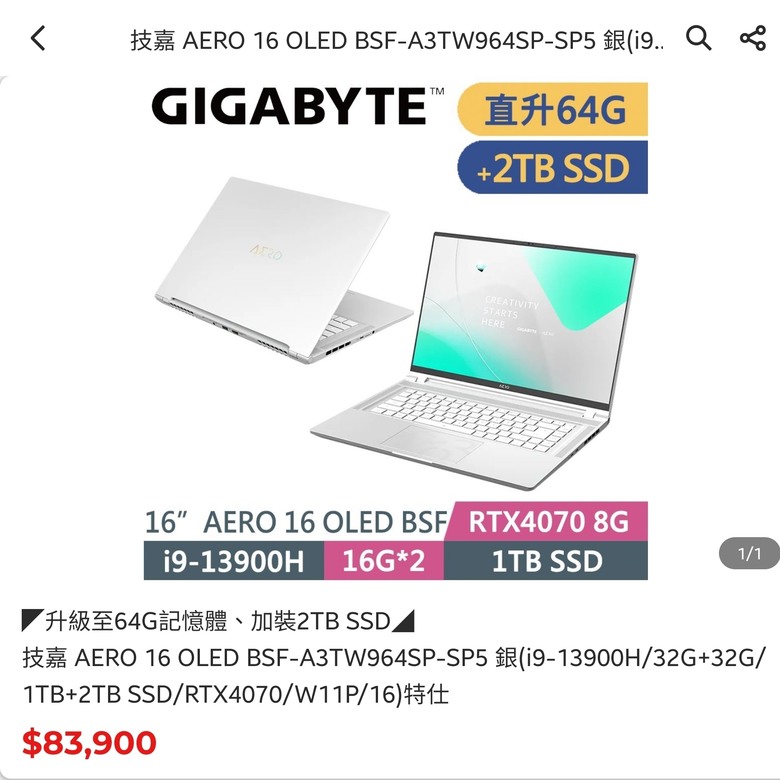This screenshot has height=780, width=780.
Task: Open search with the magnifier icon
Action: (x=698, y=38)
